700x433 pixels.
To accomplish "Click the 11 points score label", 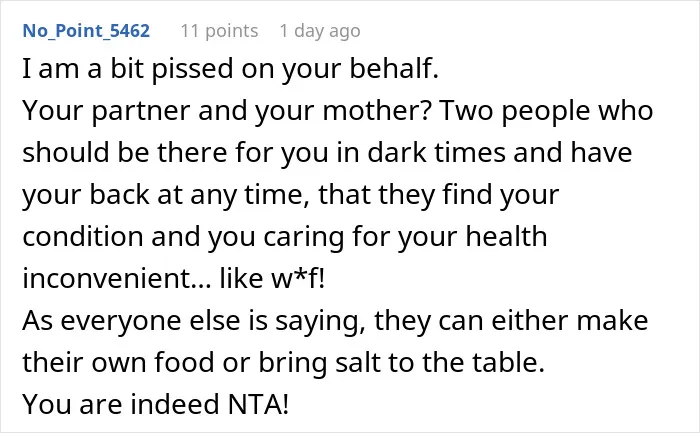I will [x=219, y=31].
